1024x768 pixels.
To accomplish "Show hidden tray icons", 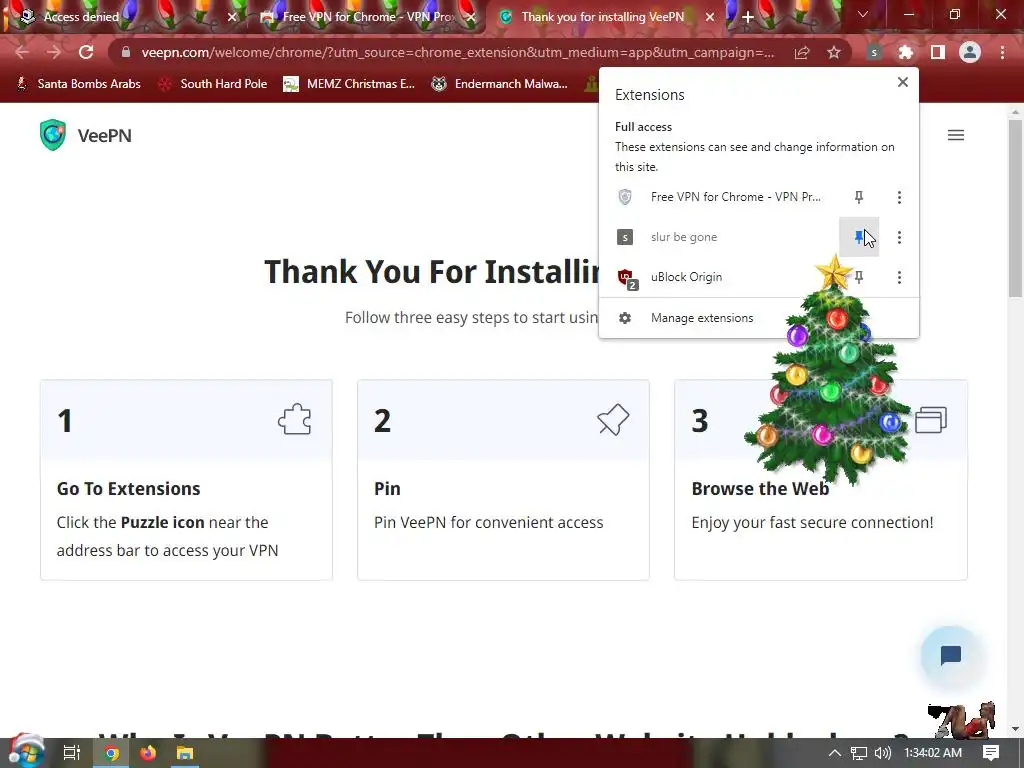I will pyautogui.click(x=835, y=753).
